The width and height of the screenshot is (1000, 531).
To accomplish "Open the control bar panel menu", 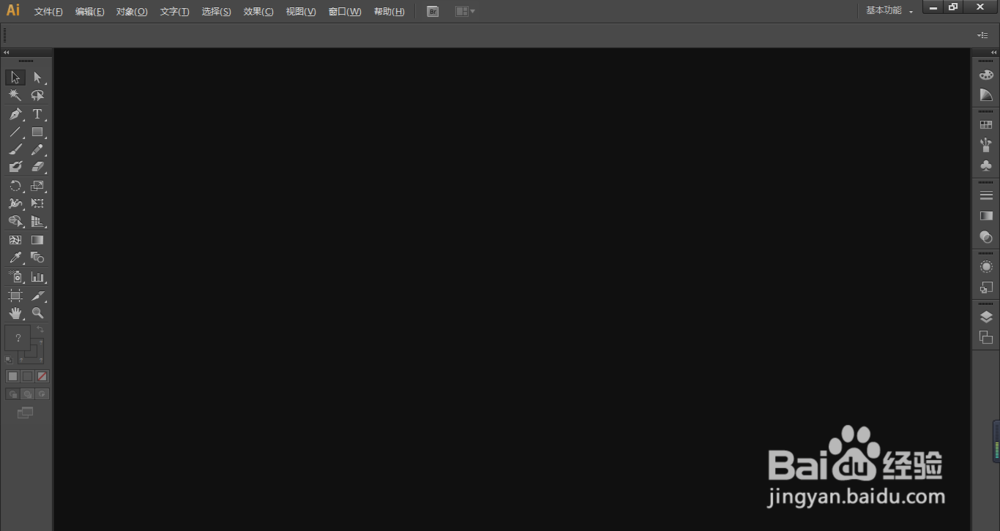I will (x=983, y=36).
